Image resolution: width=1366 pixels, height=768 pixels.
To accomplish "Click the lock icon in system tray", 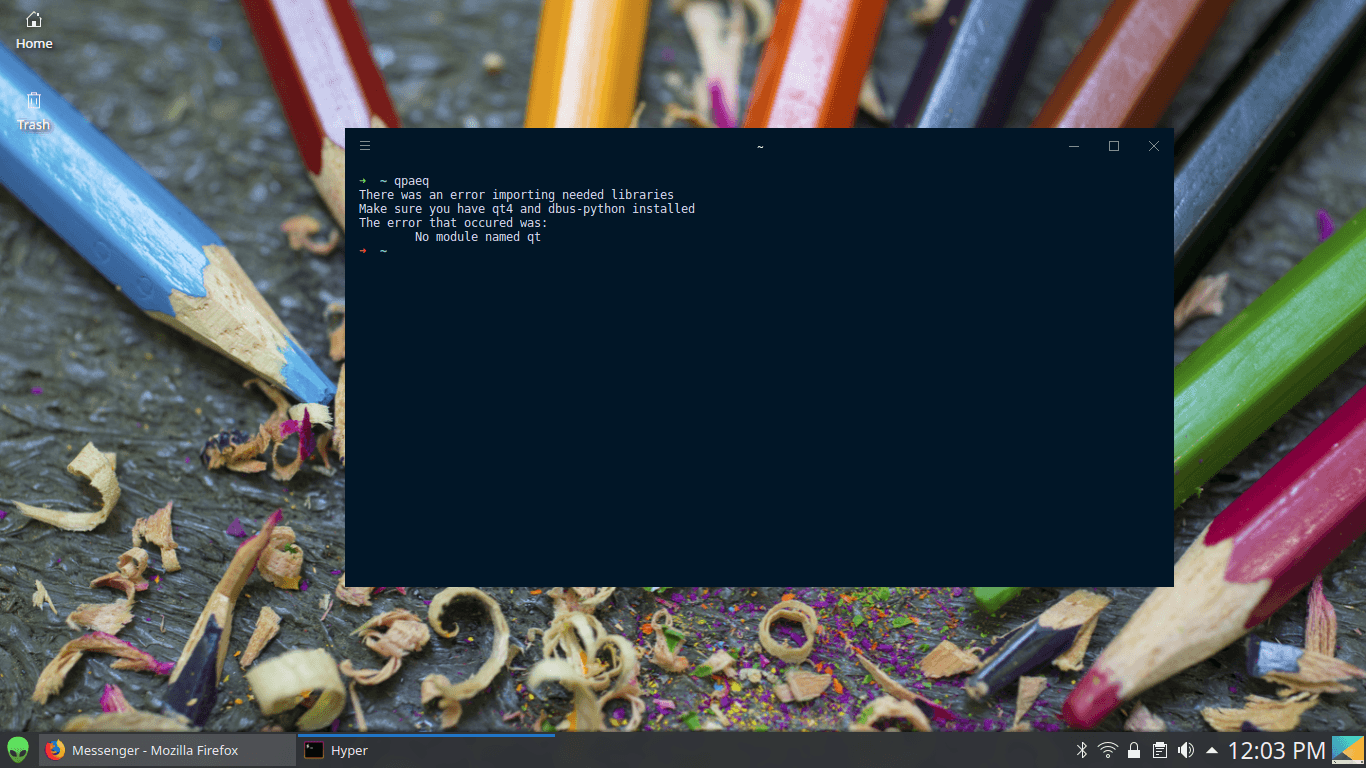I will [1134, 750].
